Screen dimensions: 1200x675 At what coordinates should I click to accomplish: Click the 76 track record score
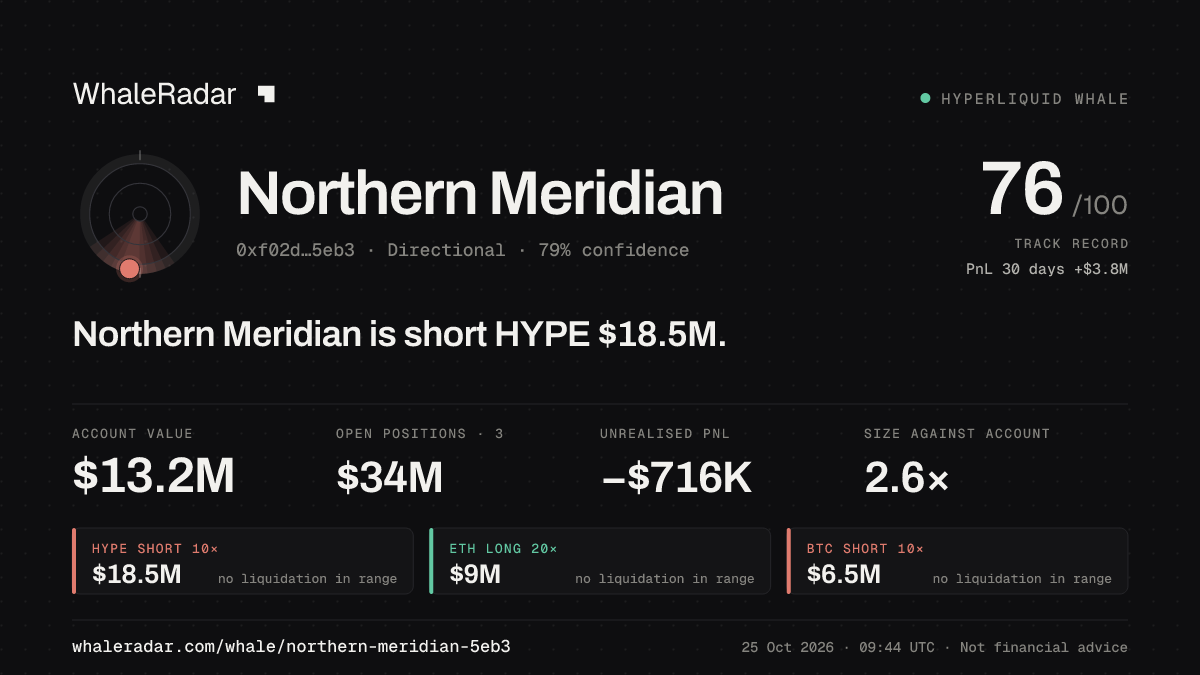coord(1022,190)
